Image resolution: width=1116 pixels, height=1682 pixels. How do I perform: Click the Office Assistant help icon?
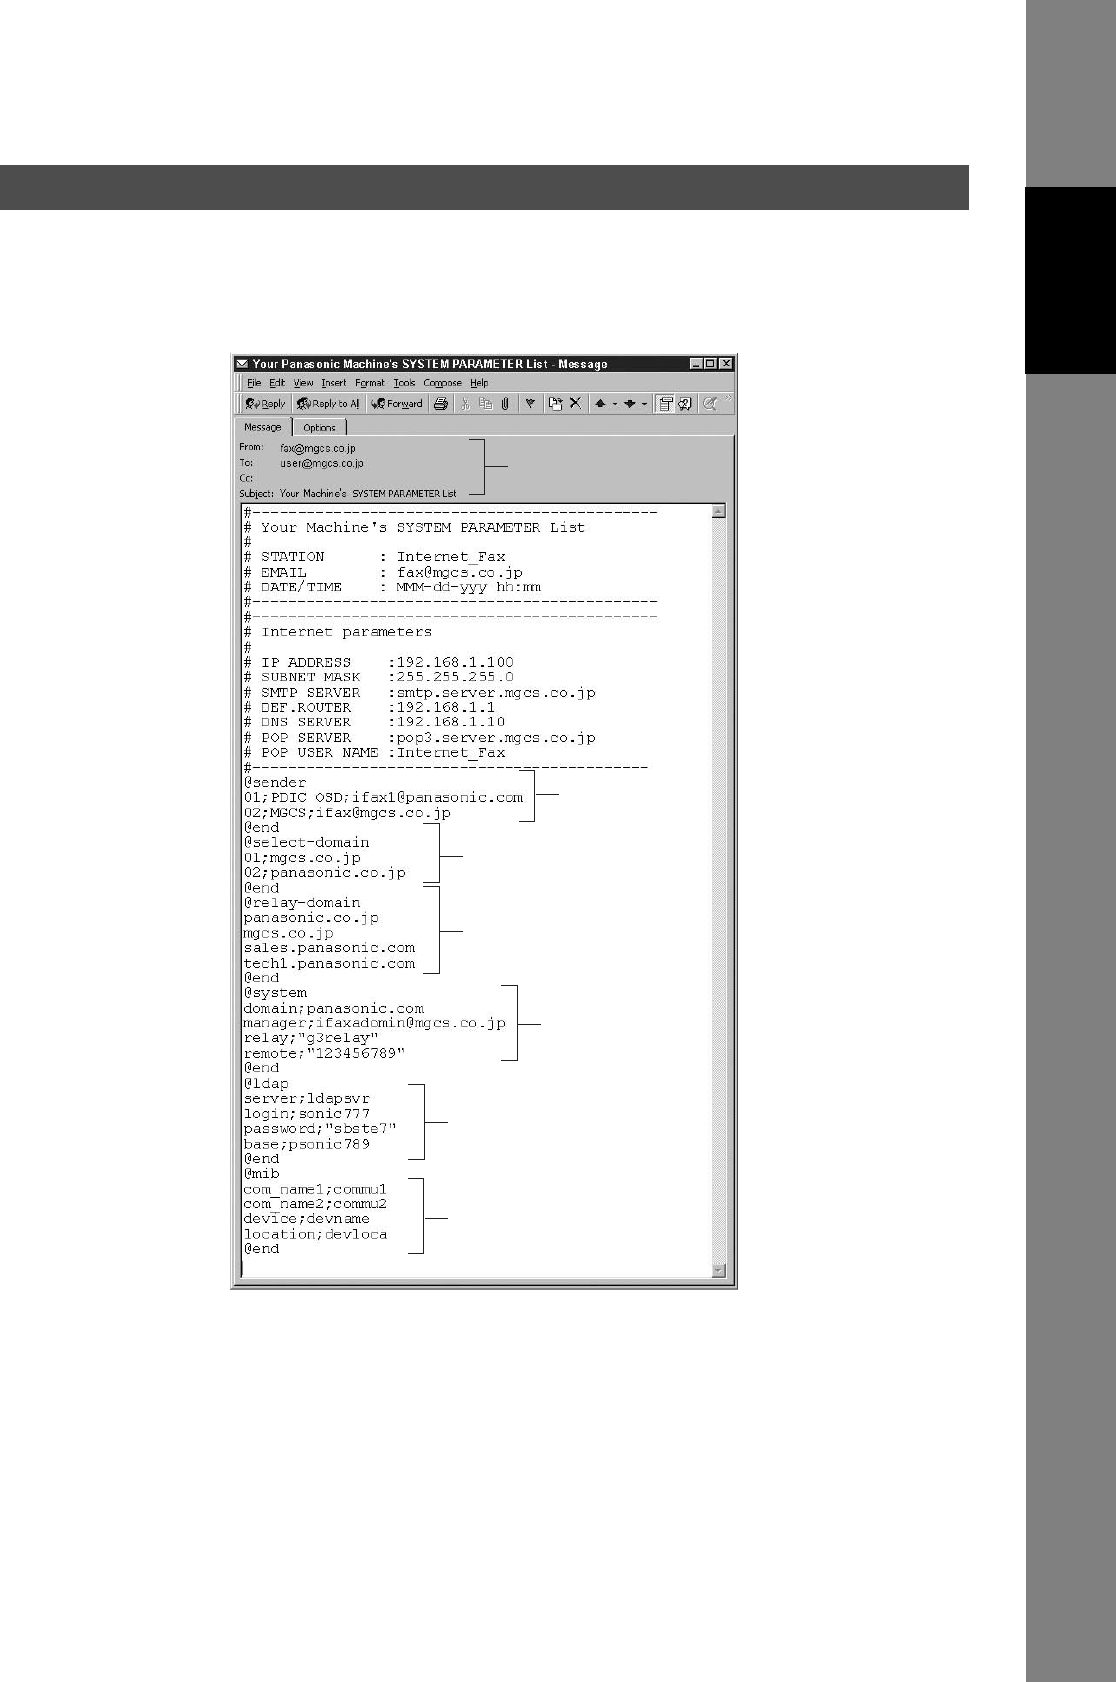coord(685,404)
